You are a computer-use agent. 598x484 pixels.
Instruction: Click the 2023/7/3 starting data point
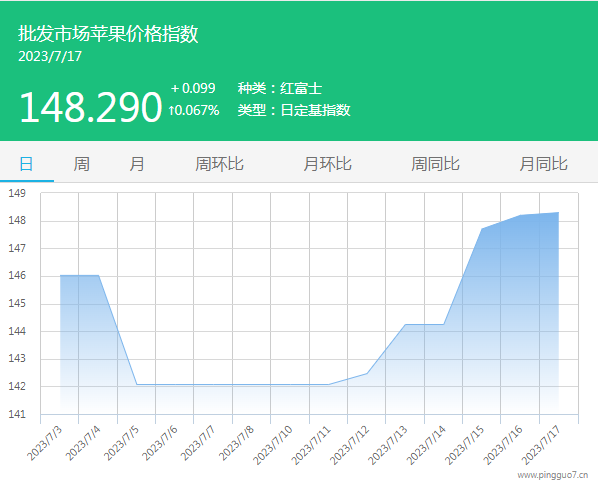pyautogui.click(x=60, y=275)
